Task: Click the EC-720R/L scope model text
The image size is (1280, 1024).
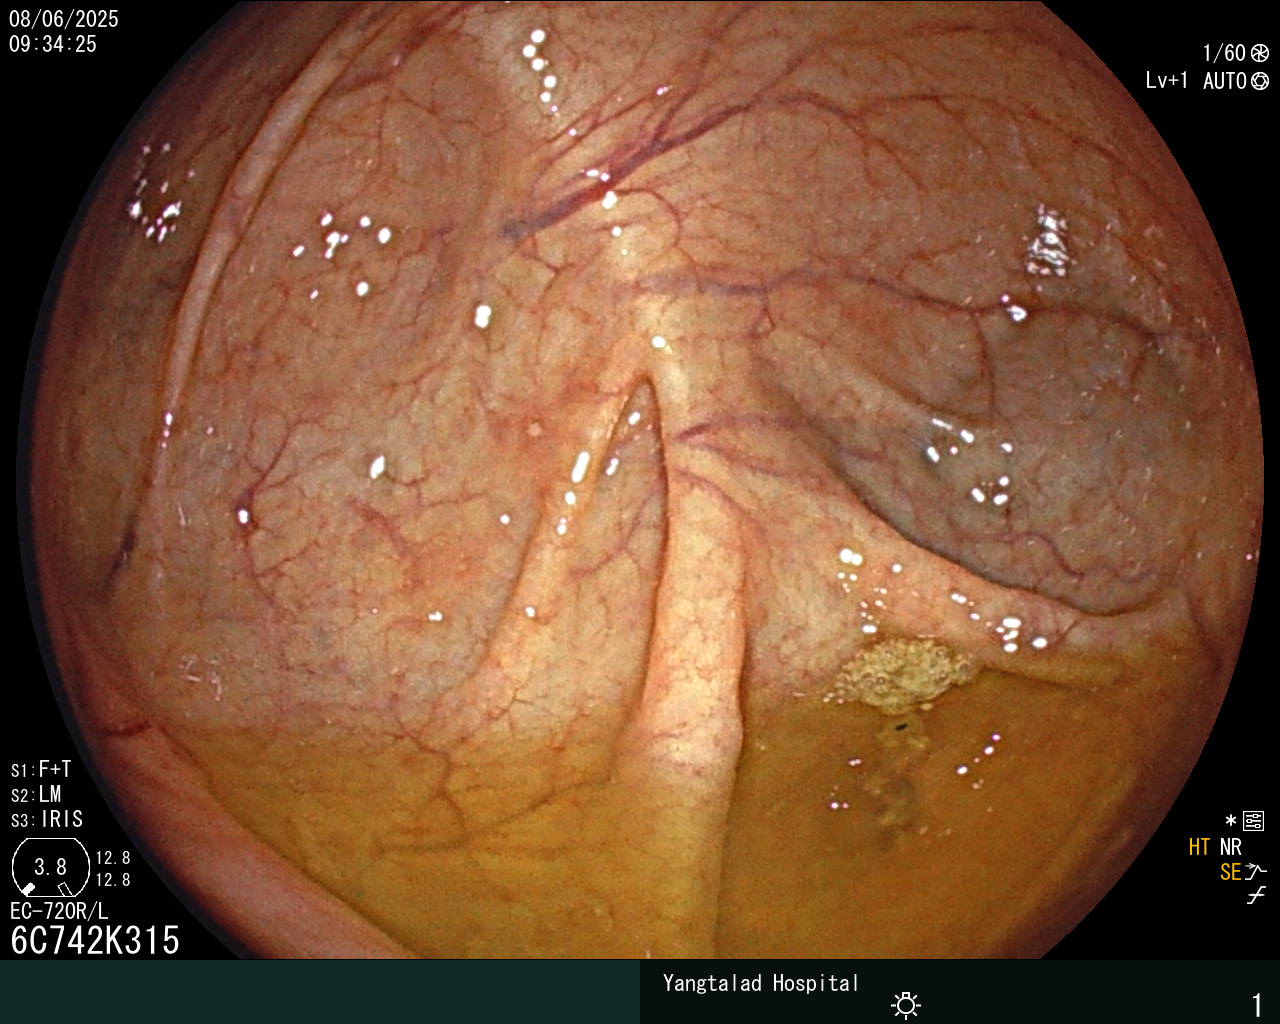Action: click(x=59, y=911)
